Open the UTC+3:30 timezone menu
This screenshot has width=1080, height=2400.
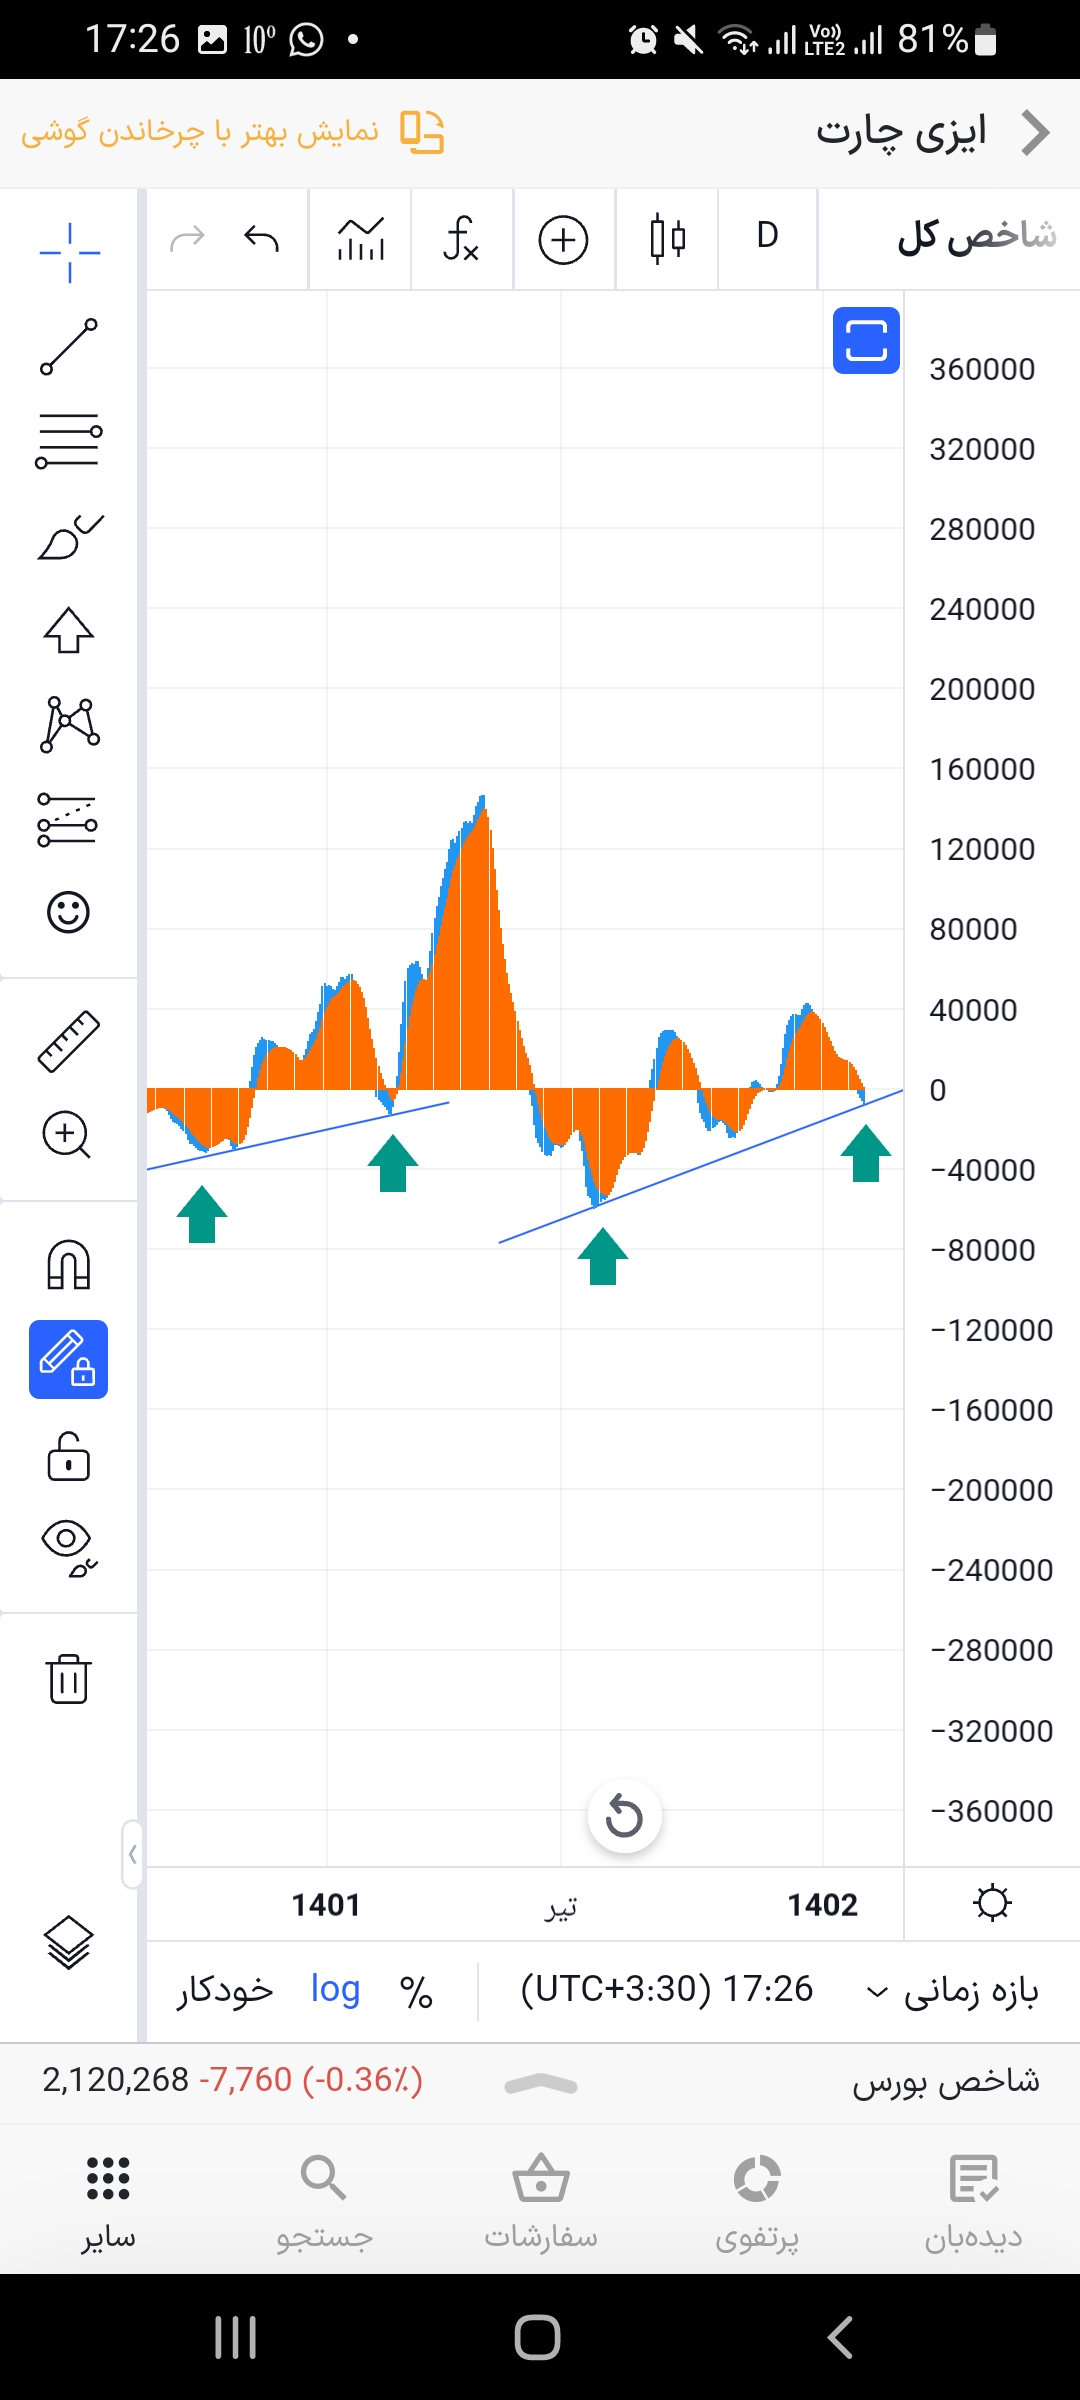666,1989
